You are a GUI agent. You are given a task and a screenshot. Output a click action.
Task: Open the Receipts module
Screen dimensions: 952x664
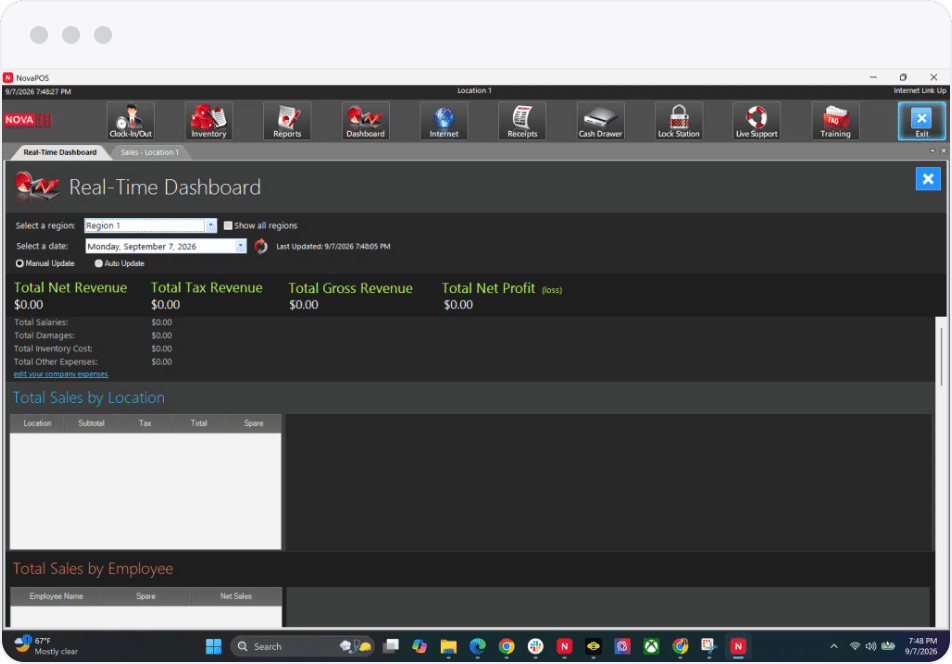point(522,121)
